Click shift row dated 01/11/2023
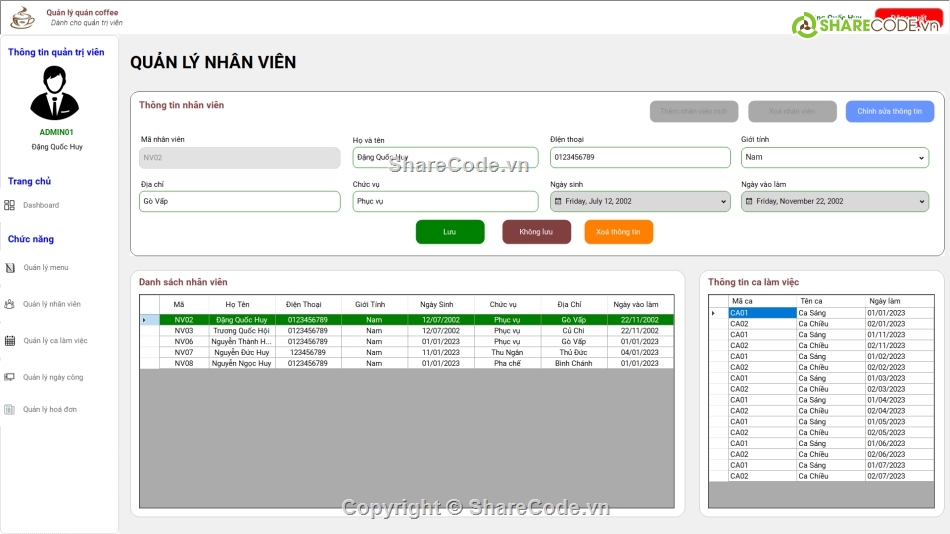Image resolution: width=950 pixels, height=534 pixels. [x=822, y=335]
